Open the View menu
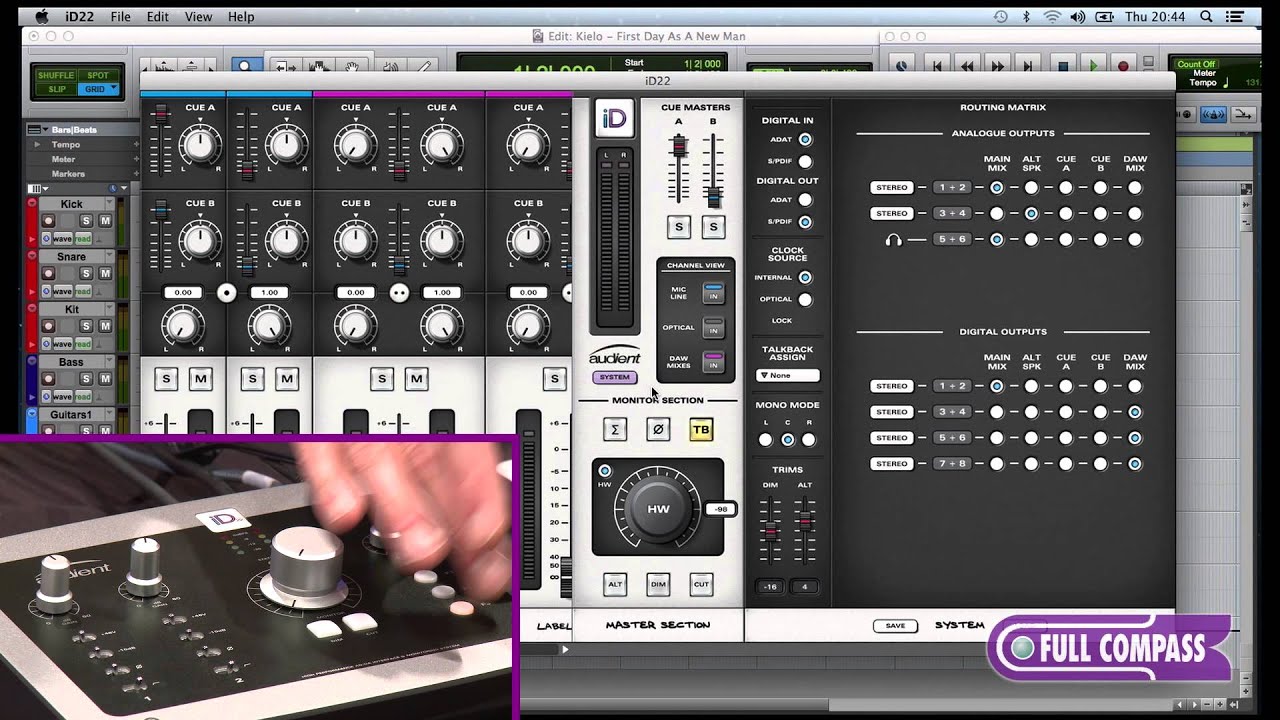 tap(198, 17)
